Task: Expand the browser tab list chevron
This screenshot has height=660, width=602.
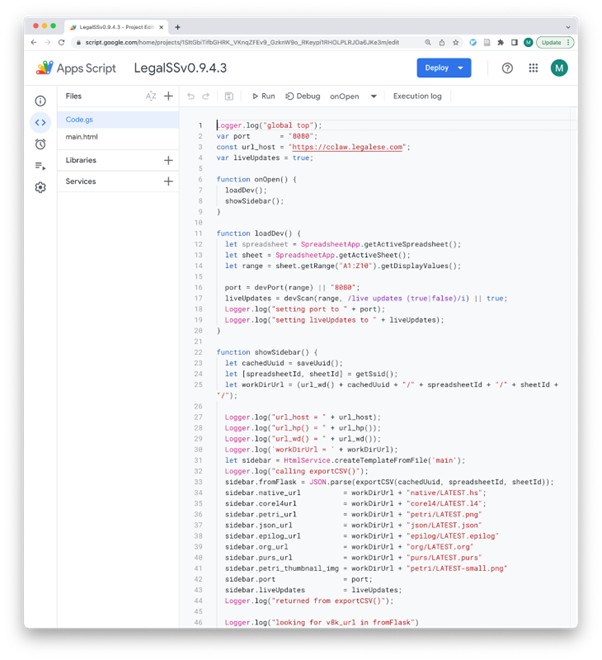Action: [x=568, y=27]
